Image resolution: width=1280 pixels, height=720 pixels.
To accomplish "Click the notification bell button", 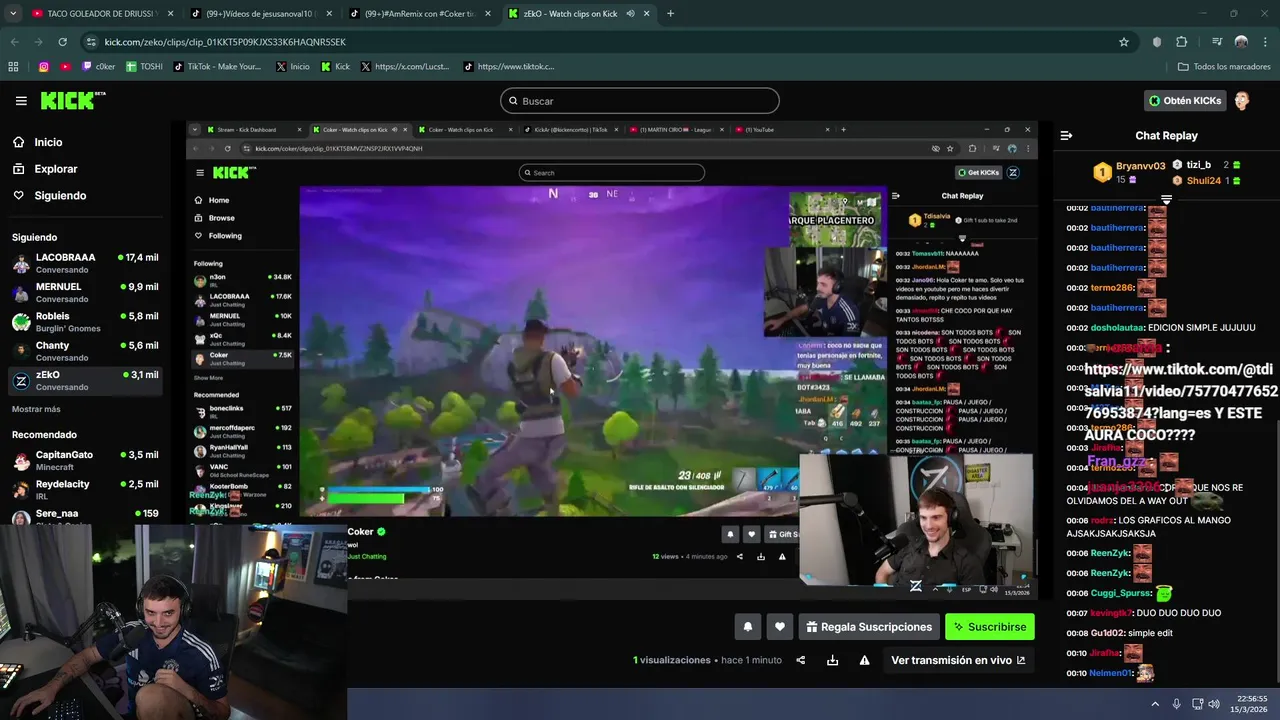I will 747,627.
